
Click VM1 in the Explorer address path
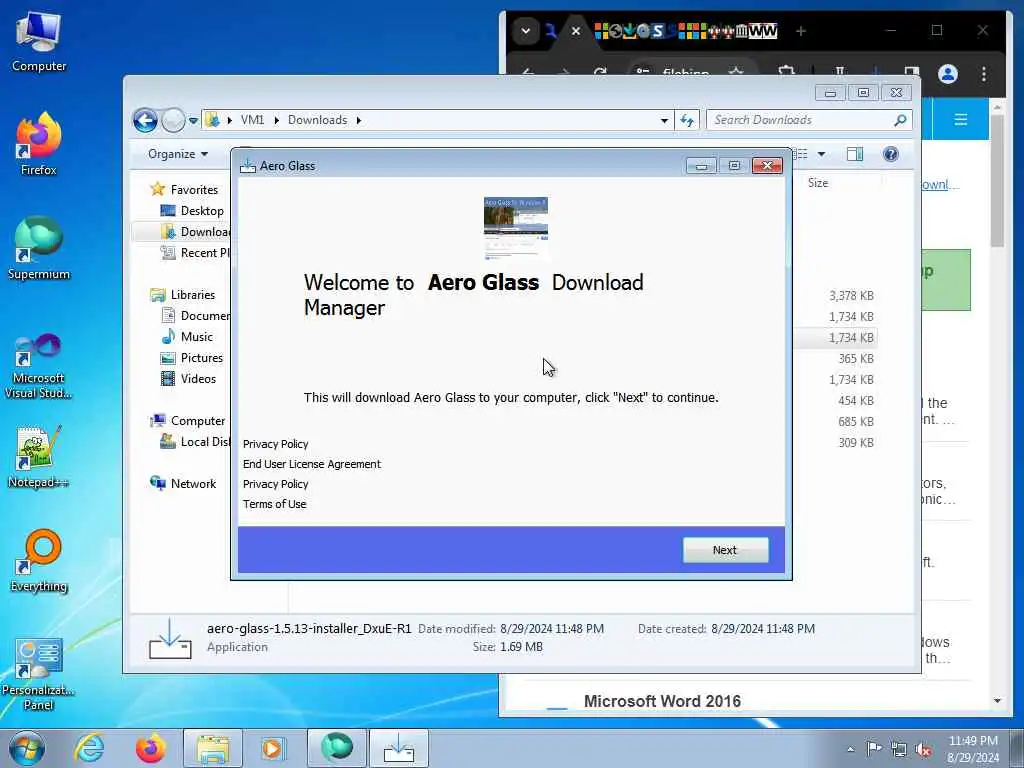click(252, 120)
